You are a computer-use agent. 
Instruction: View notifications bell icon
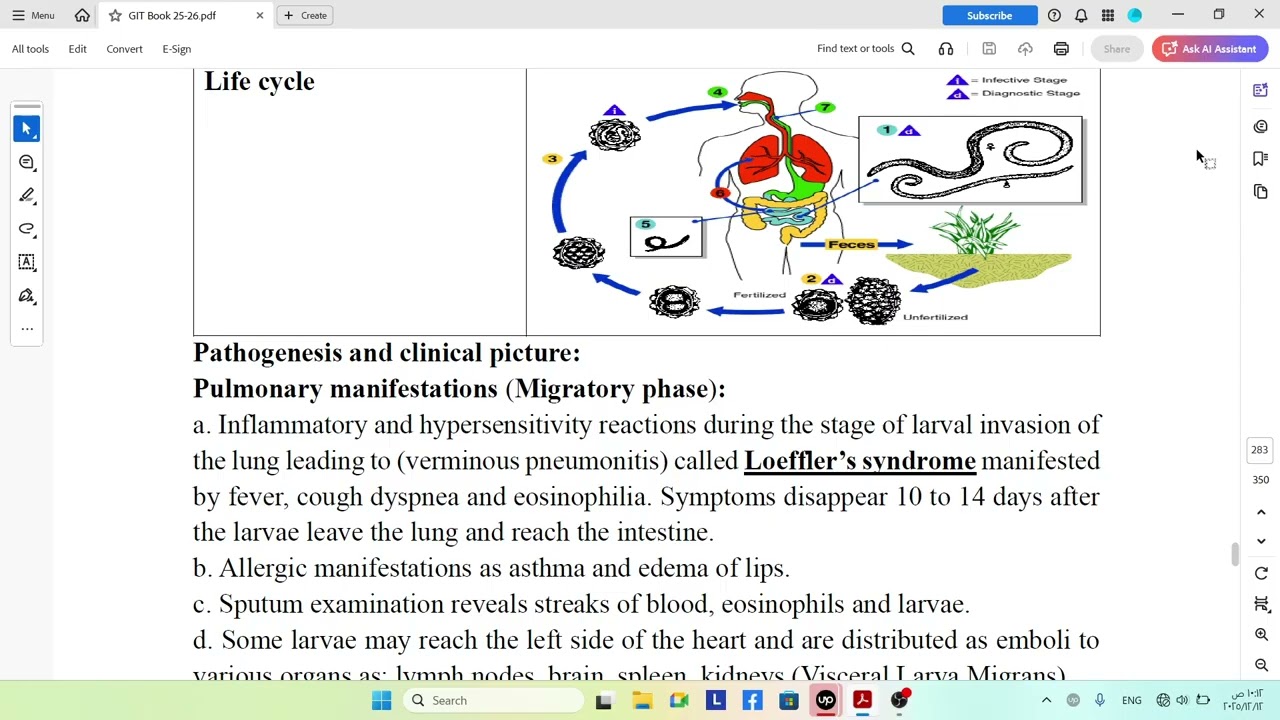[1081, 15]
